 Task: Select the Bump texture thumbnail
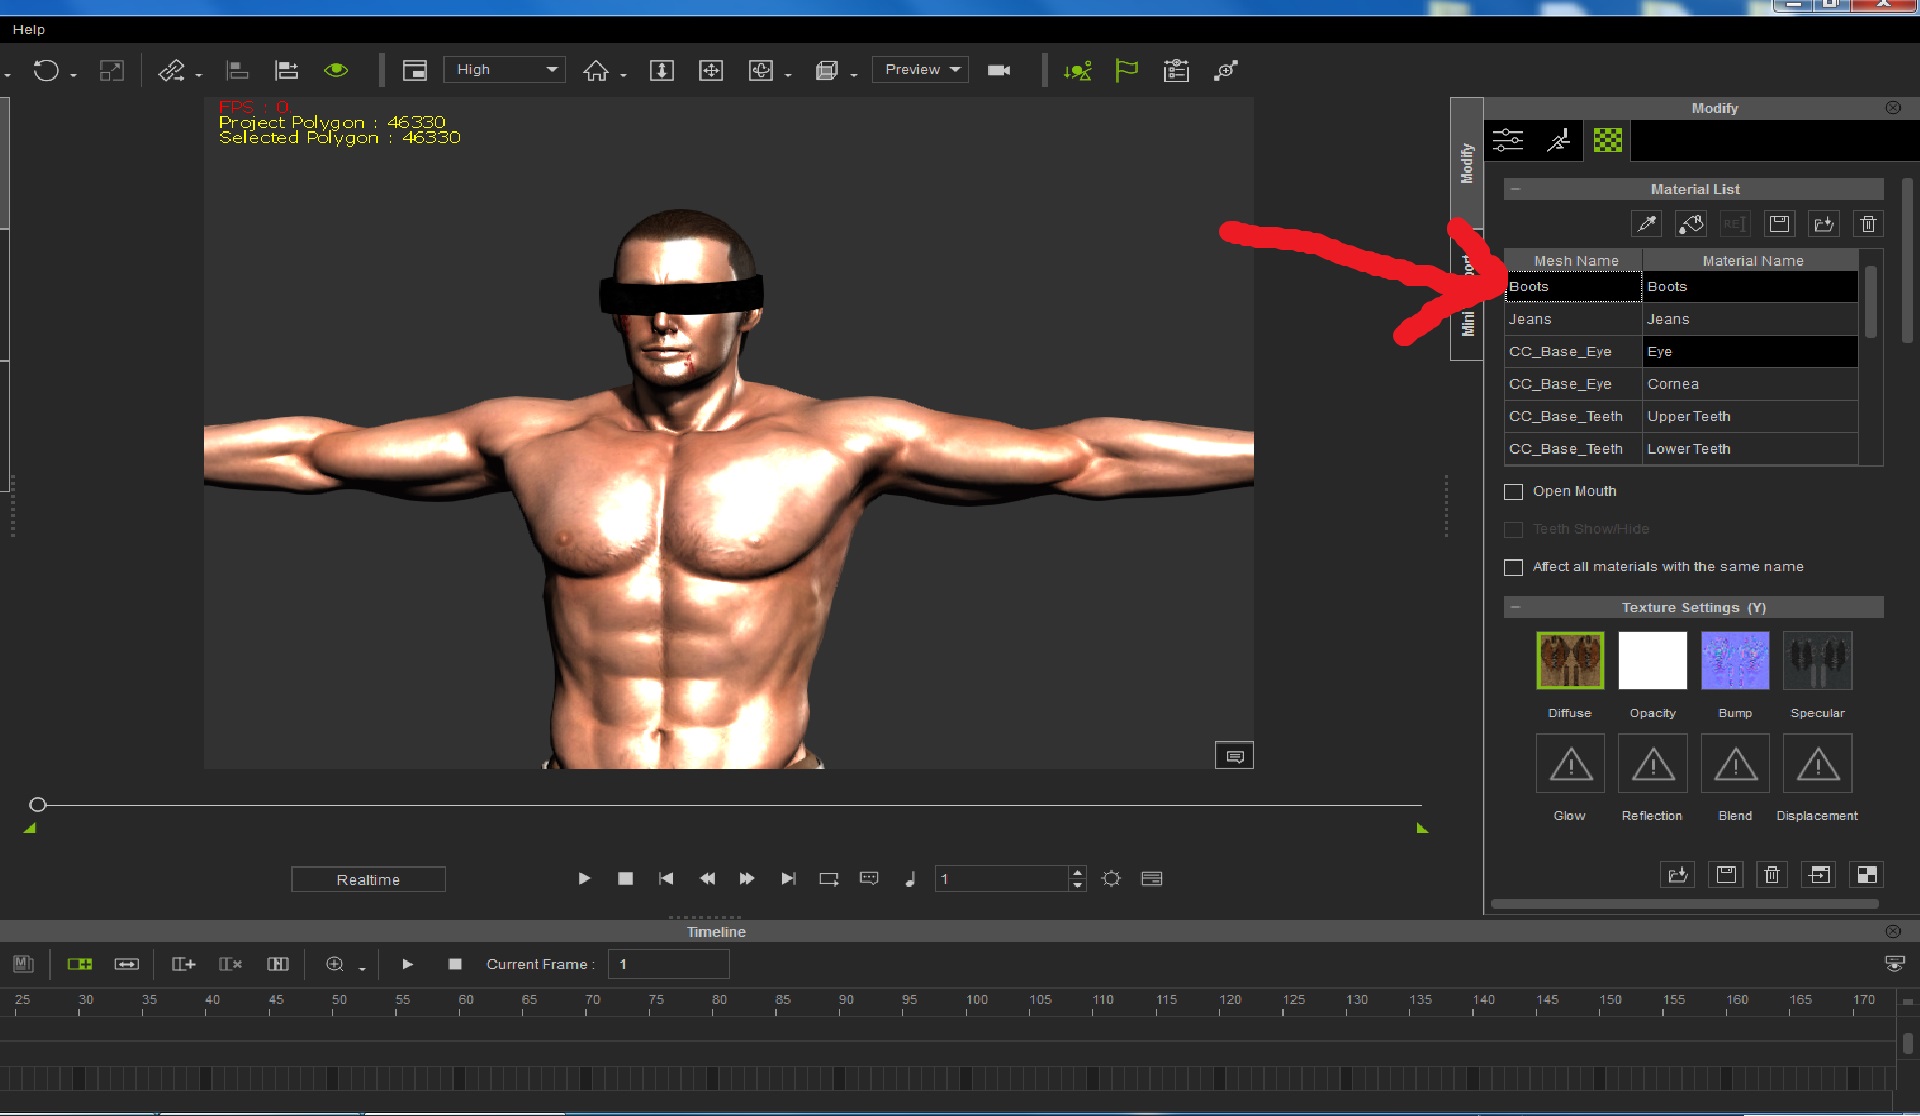pos(1735,660)
